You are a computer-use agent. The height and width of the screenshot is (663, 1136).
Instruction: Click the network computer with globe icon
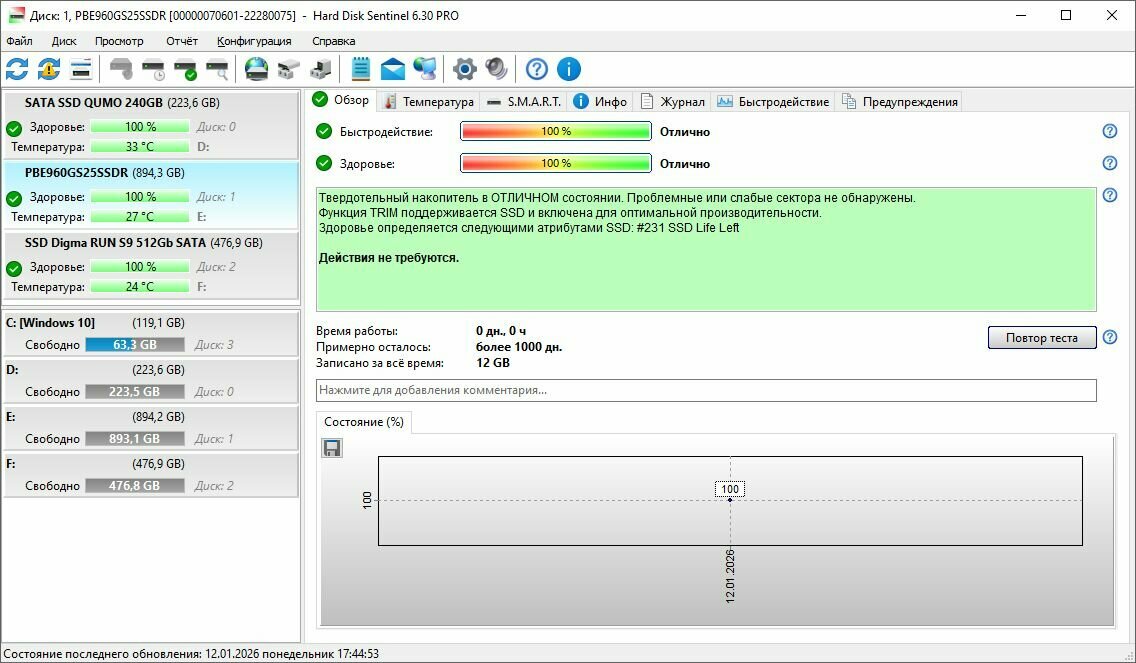pos(425,70)
